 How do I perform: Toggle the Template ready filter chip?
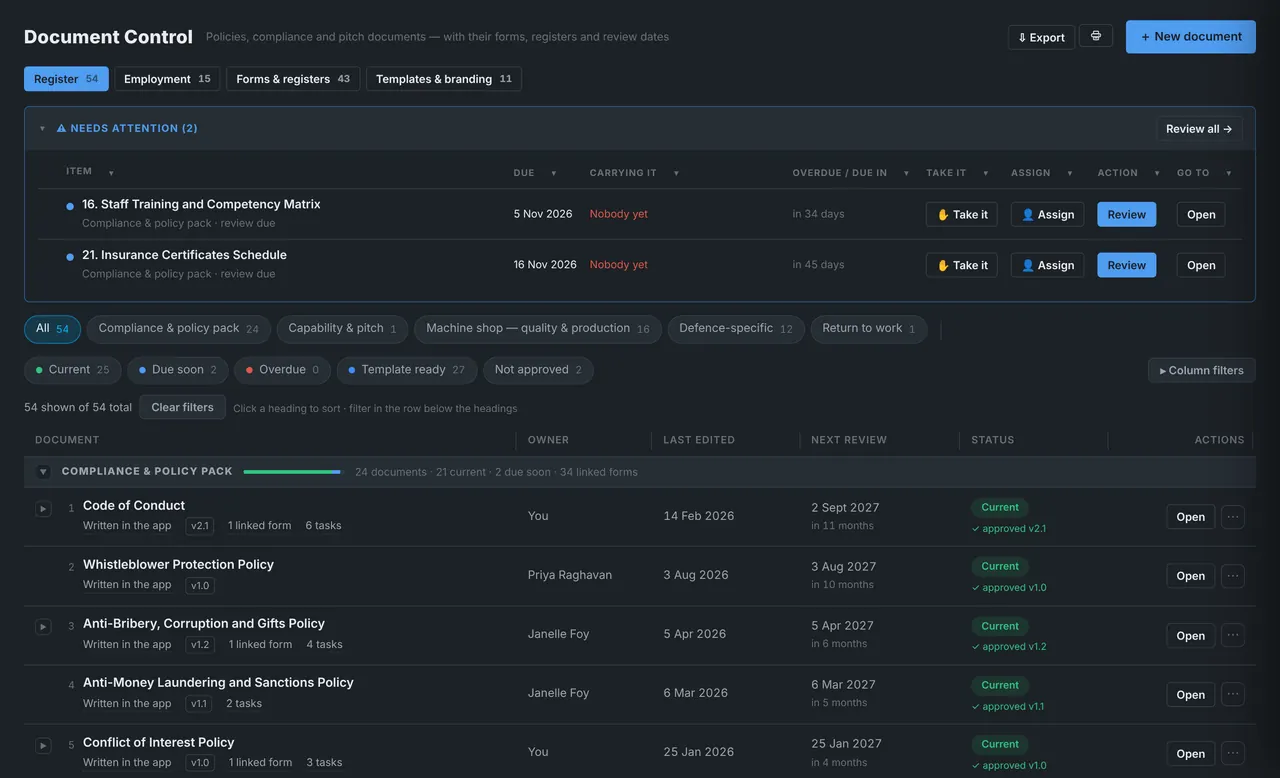point(407,370)
